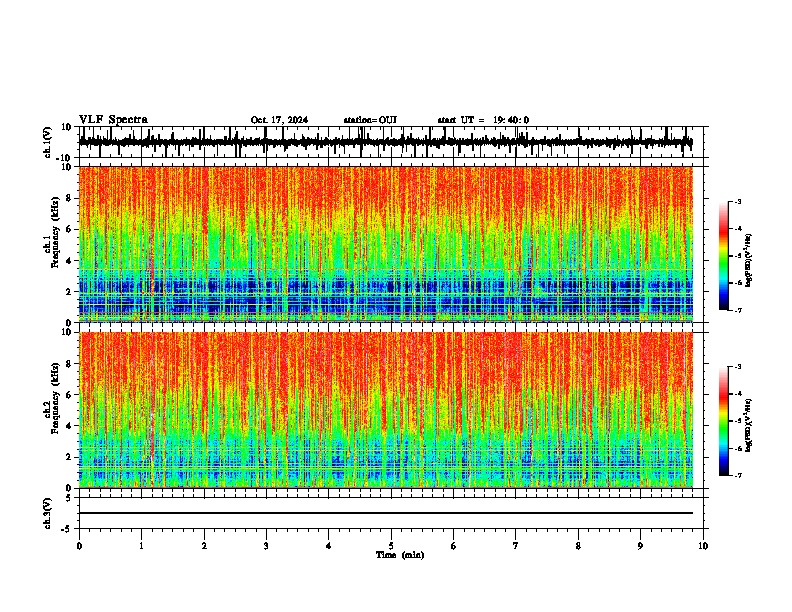Click the ch.1(V) waveform trace panel

click(x=391, y=142)
